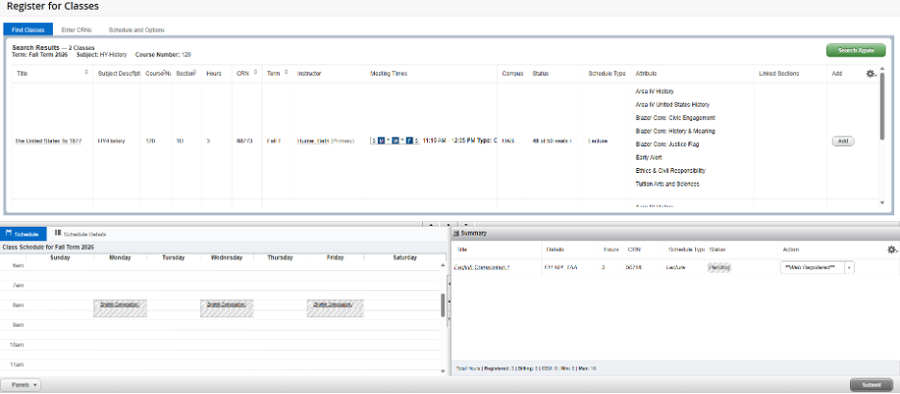The image size is (900, 394).
Task: Click Blazer Core: History & Meaning attribute
Action: (675, 131)
